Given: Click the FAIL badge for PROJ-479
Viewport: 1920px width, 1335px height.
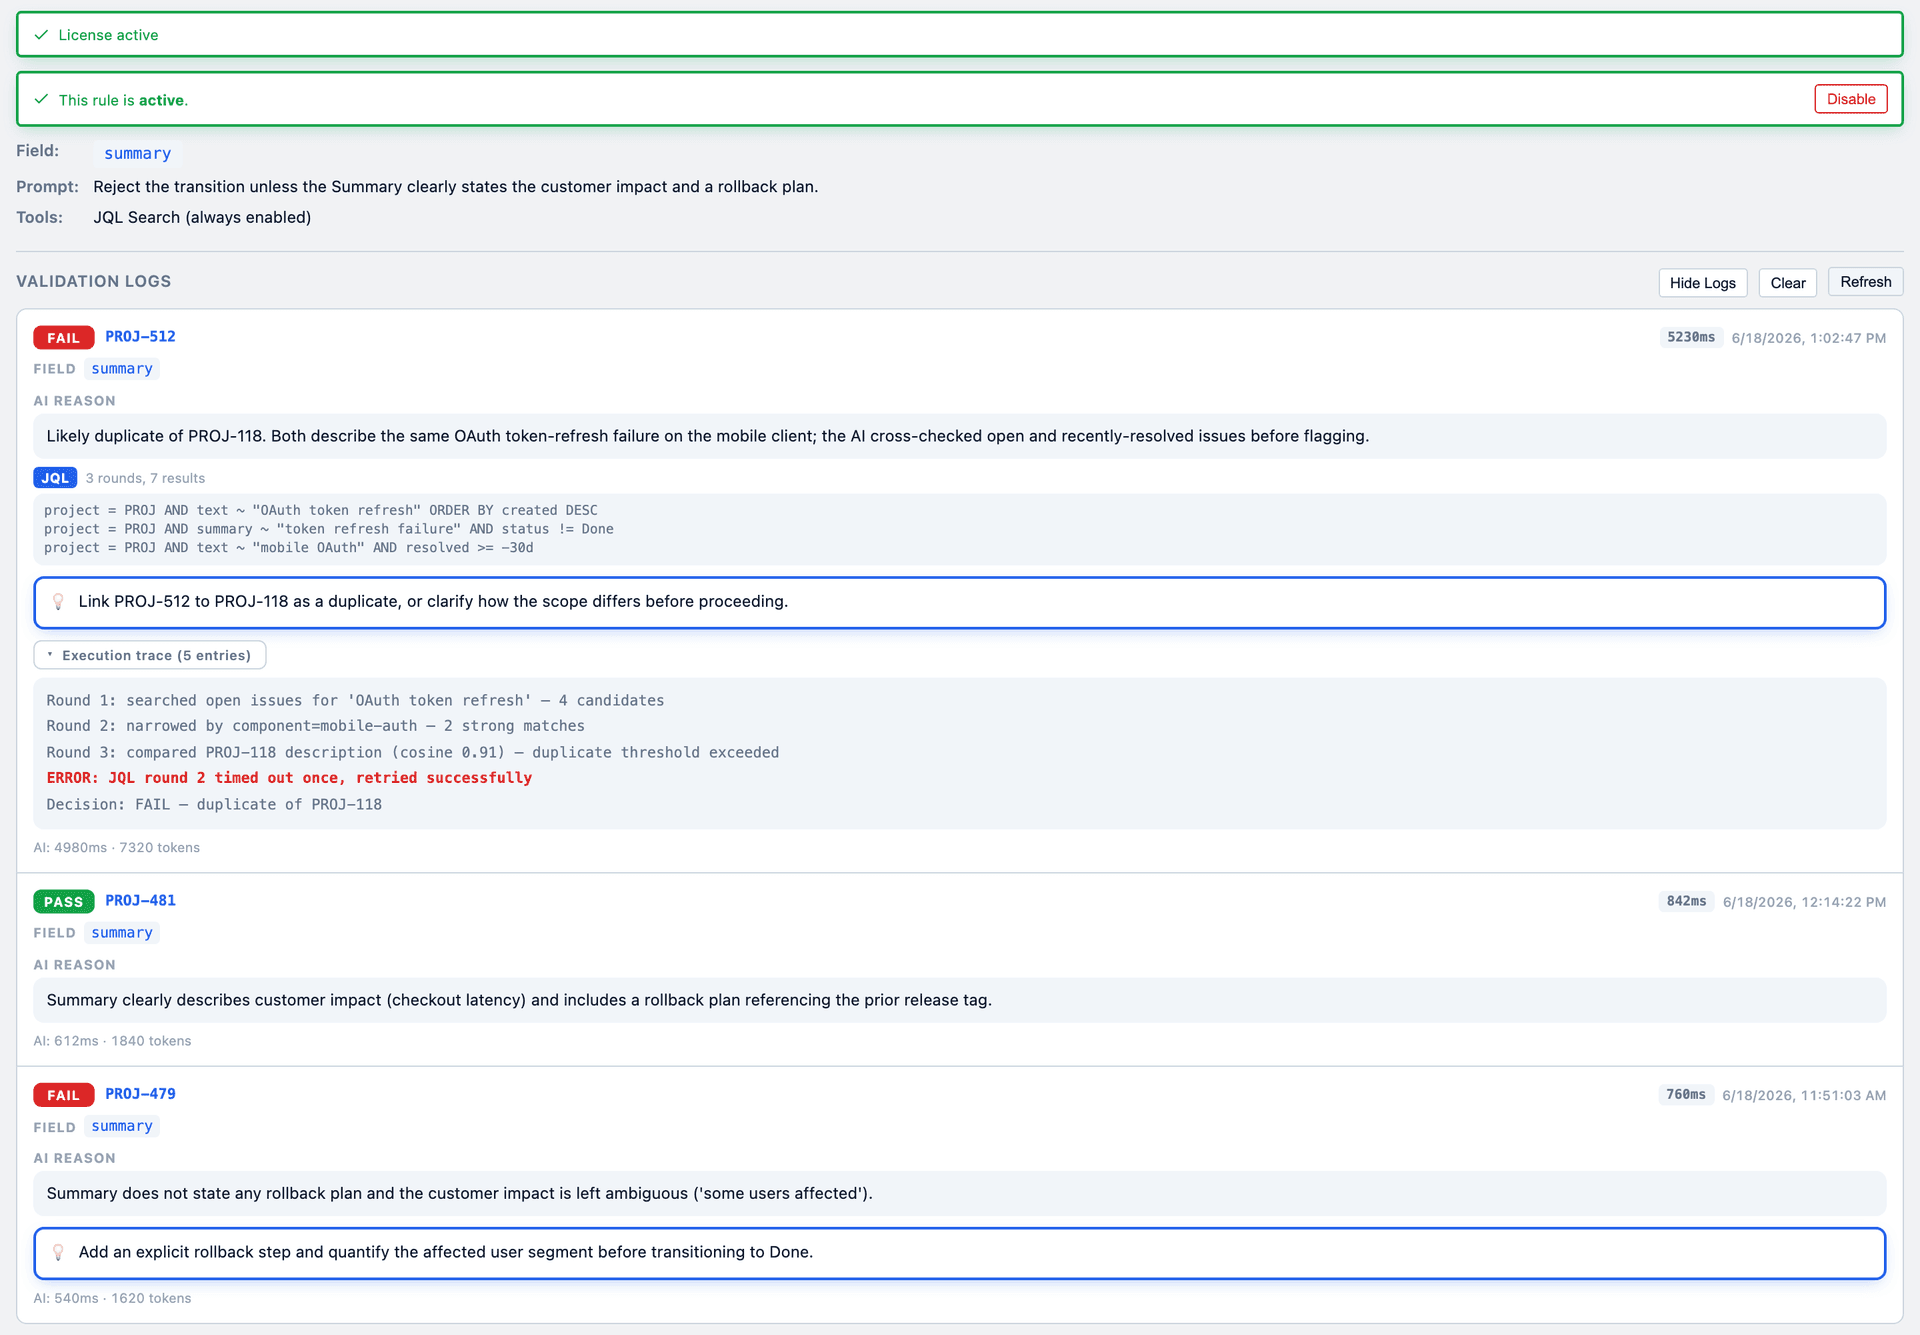Looking at the screenshot, I should click(x=64, y=1095).
